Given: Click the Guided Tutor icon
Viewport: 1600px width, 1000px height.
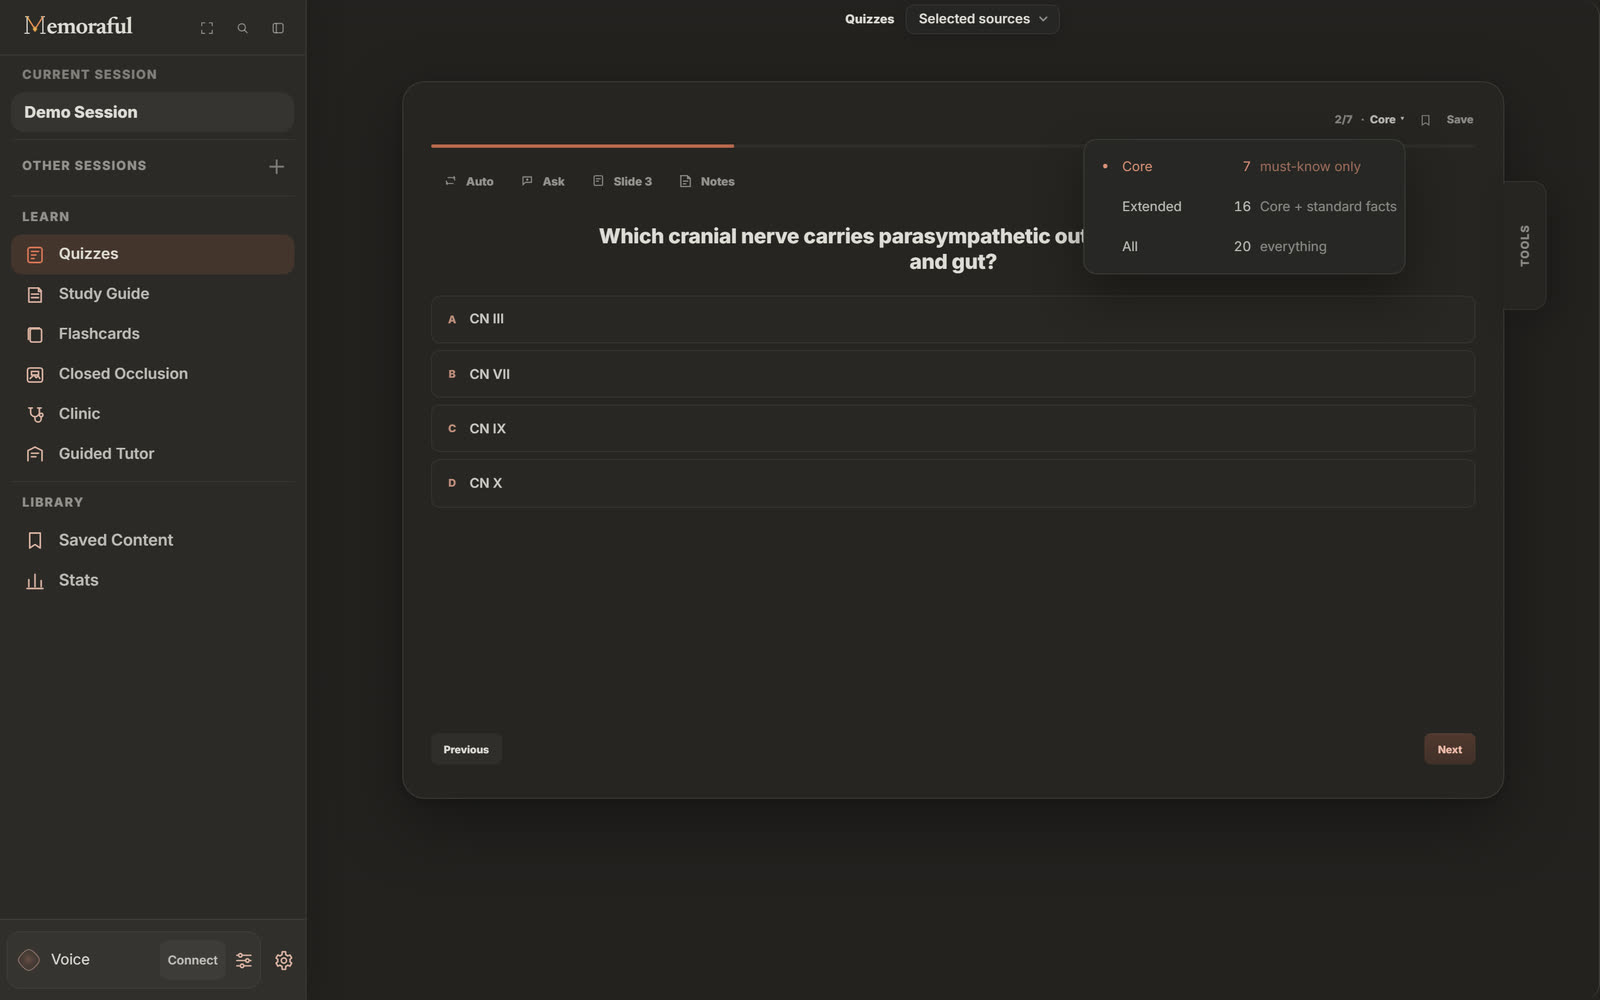Looking at the screenshot, I should tap(35, 454).
